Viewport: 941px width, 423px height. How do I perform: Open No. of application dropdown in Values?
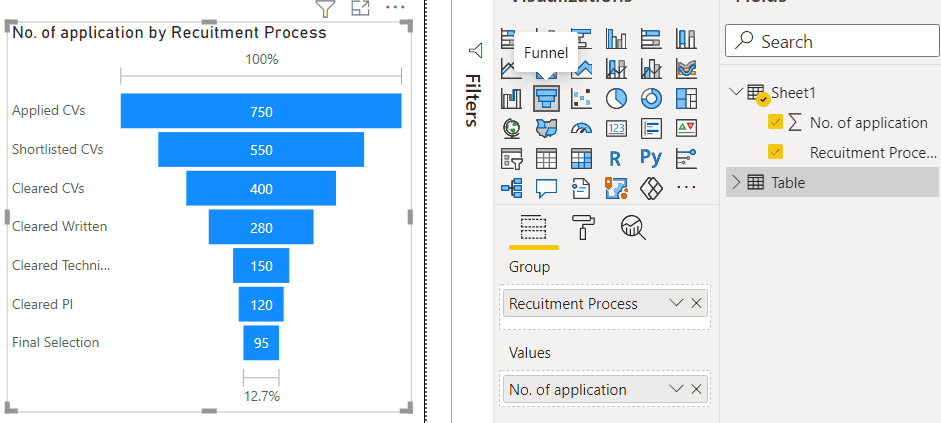676,389
